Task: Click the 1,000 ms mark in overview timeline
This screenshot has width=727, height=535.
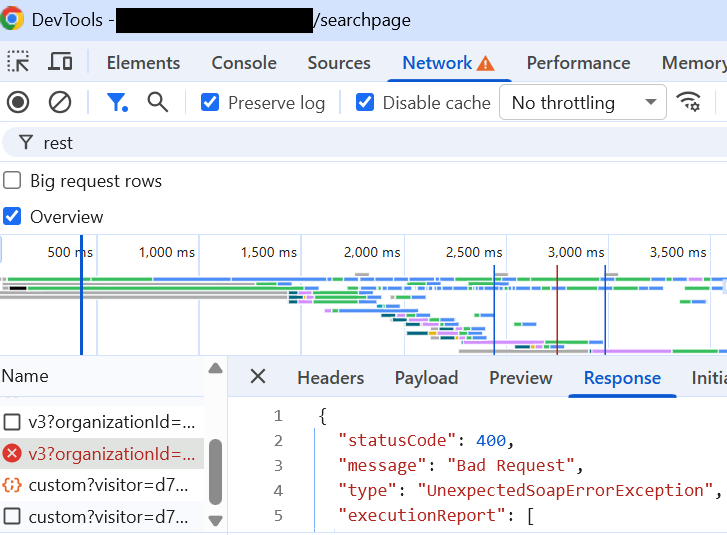Action: click(167, 252)
